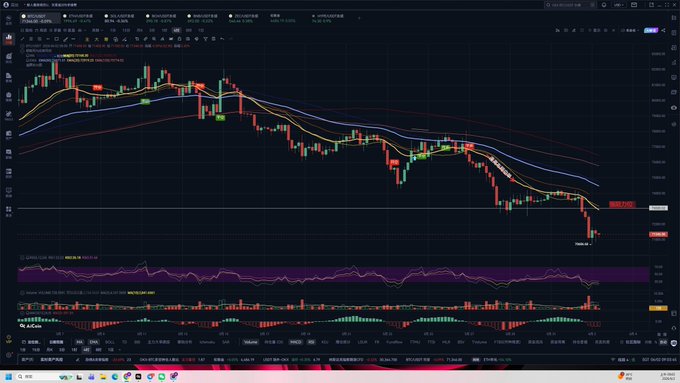Open the USD currency dropdown
Image resolution: width=680 pixels, height=383 pixels.
point(619,5)
